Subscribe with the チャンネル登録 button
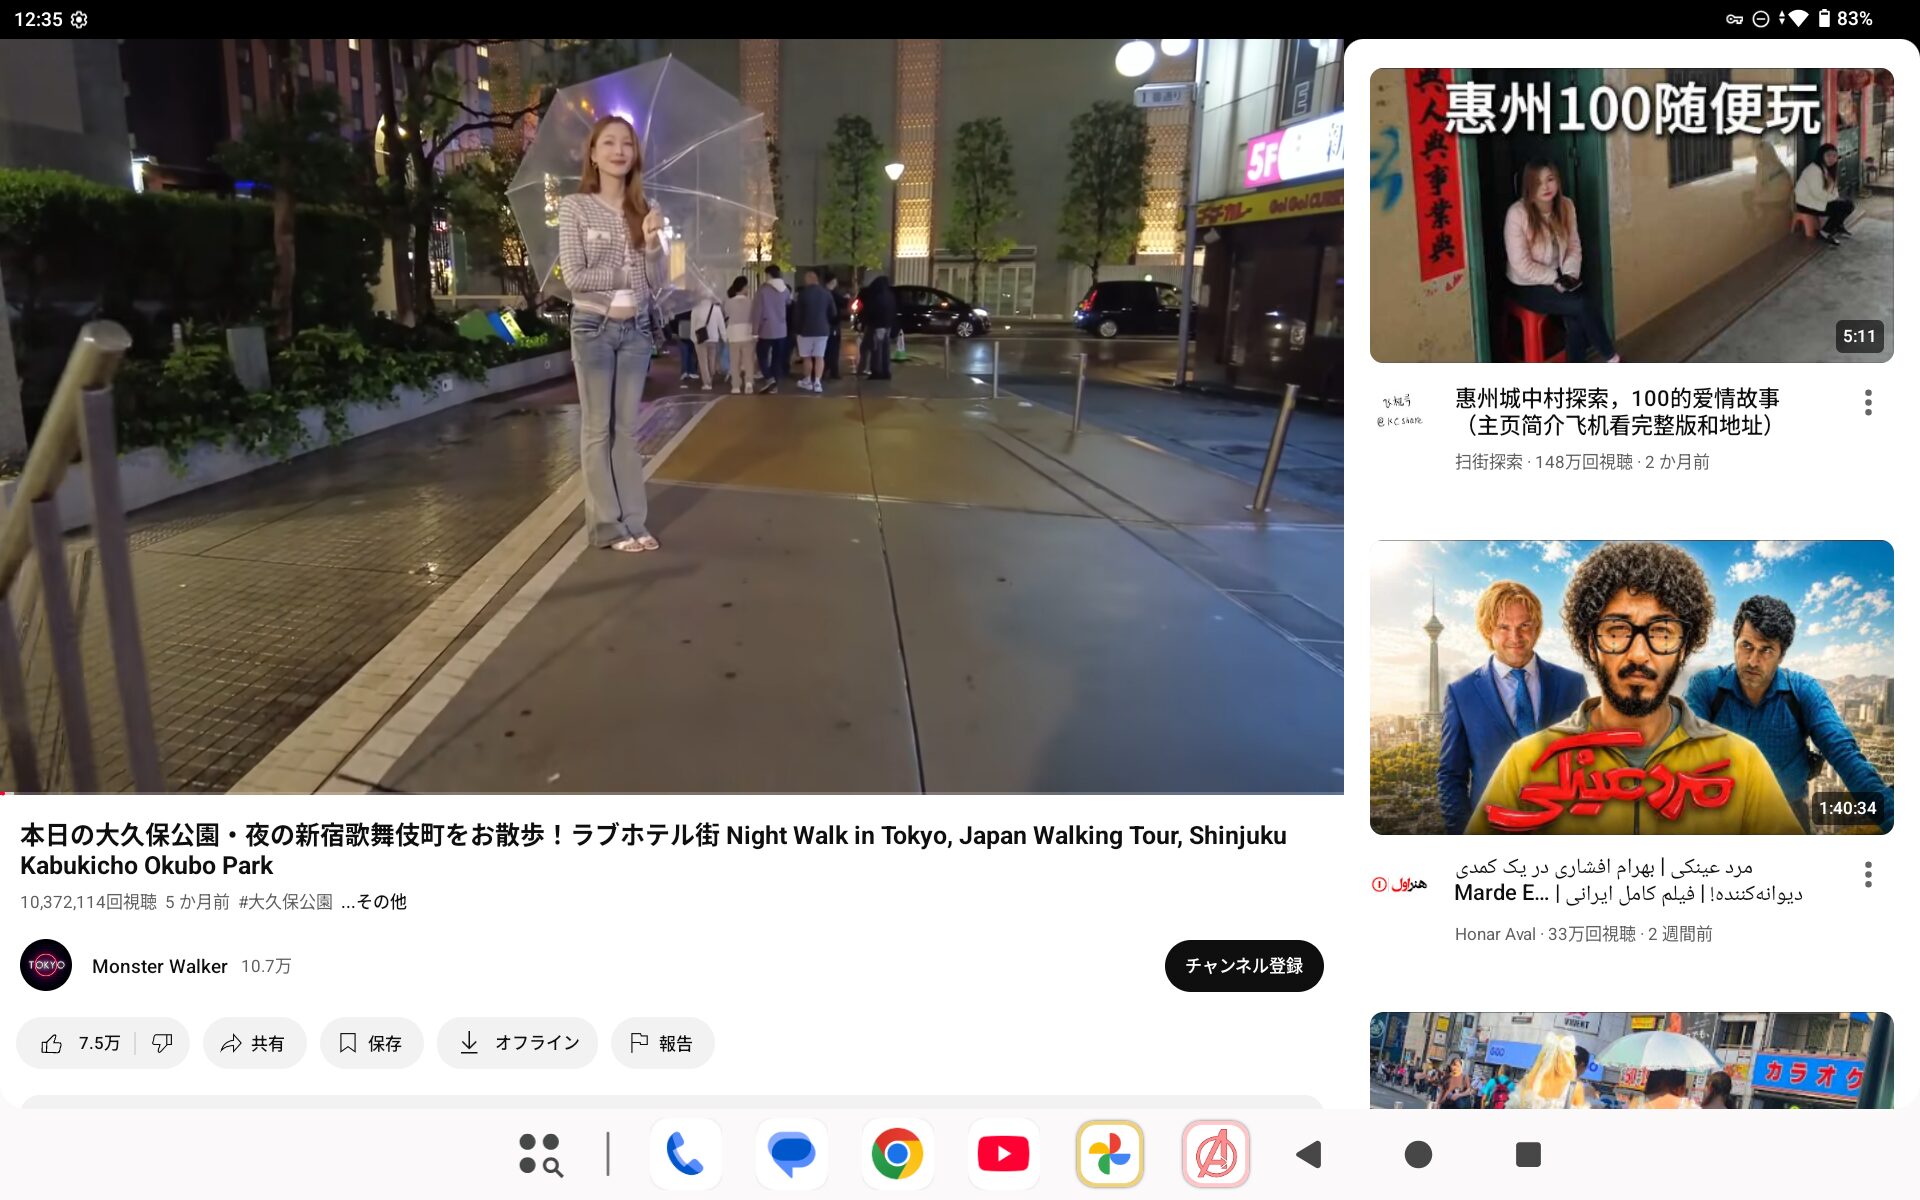The height and width of the screenshot is (1200, 1920). (1244, 966)
